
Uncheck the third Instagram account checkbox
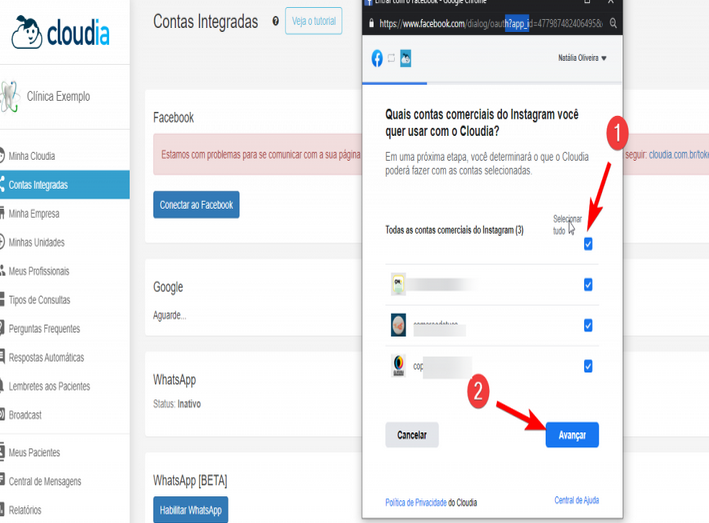[588, 366]
